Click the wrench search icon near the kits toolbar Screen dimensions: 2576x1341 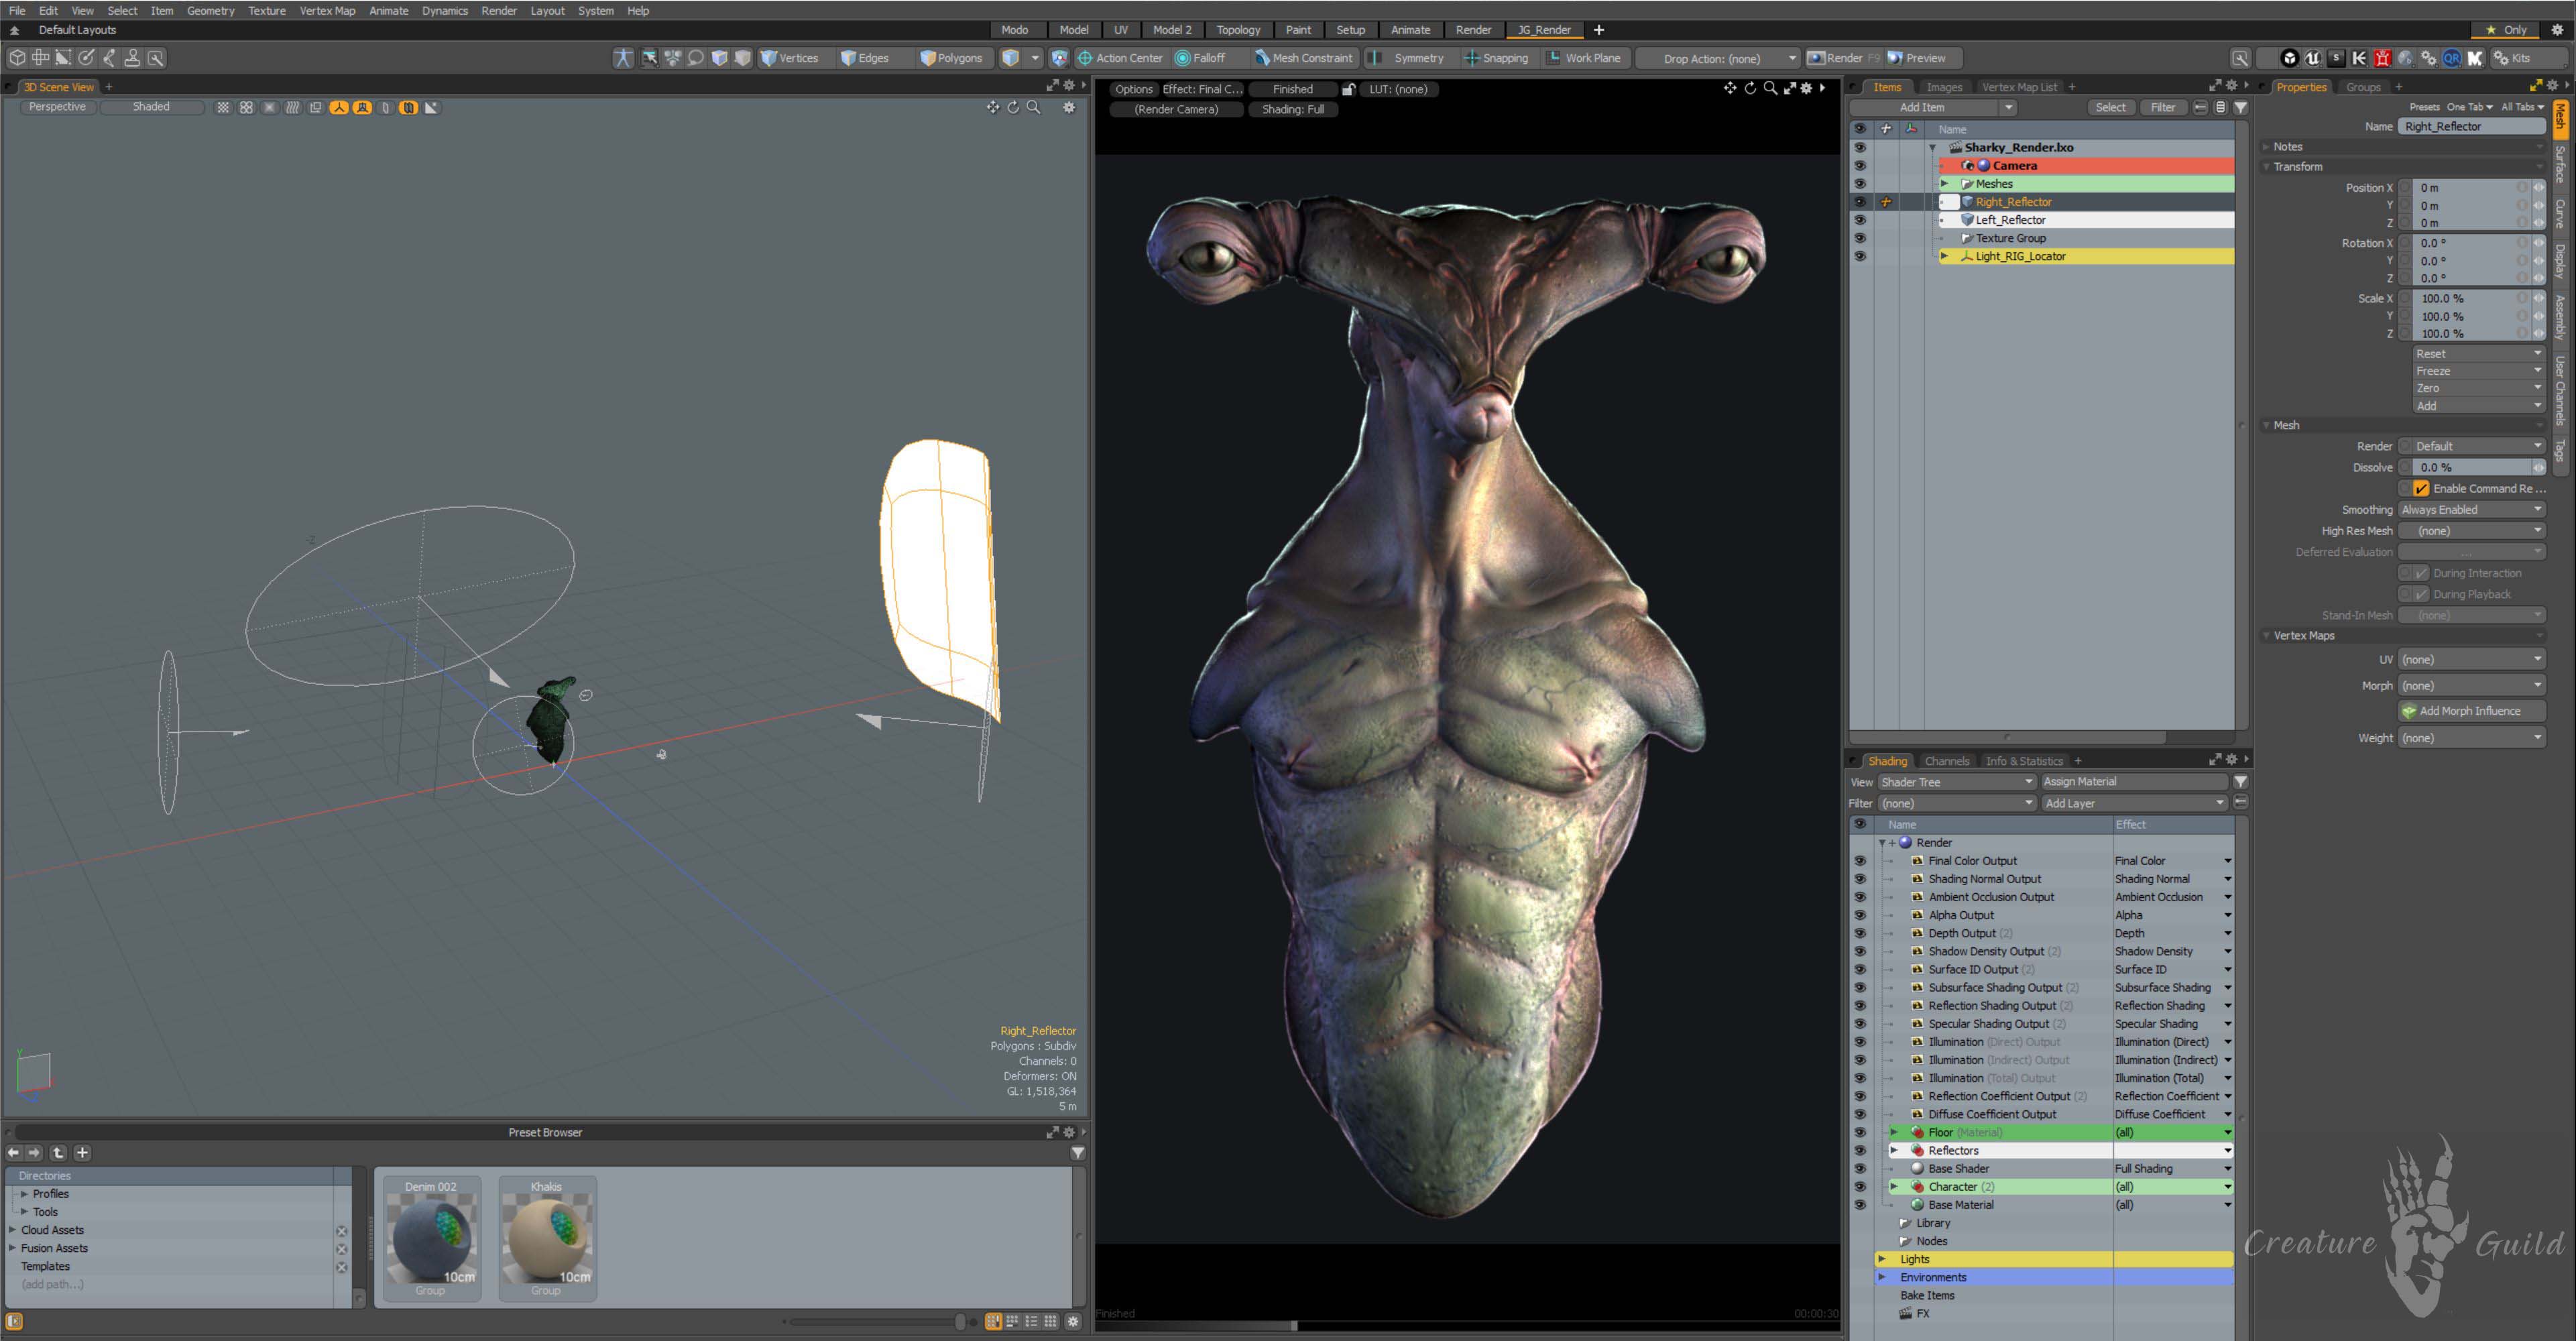point(2240,58)
